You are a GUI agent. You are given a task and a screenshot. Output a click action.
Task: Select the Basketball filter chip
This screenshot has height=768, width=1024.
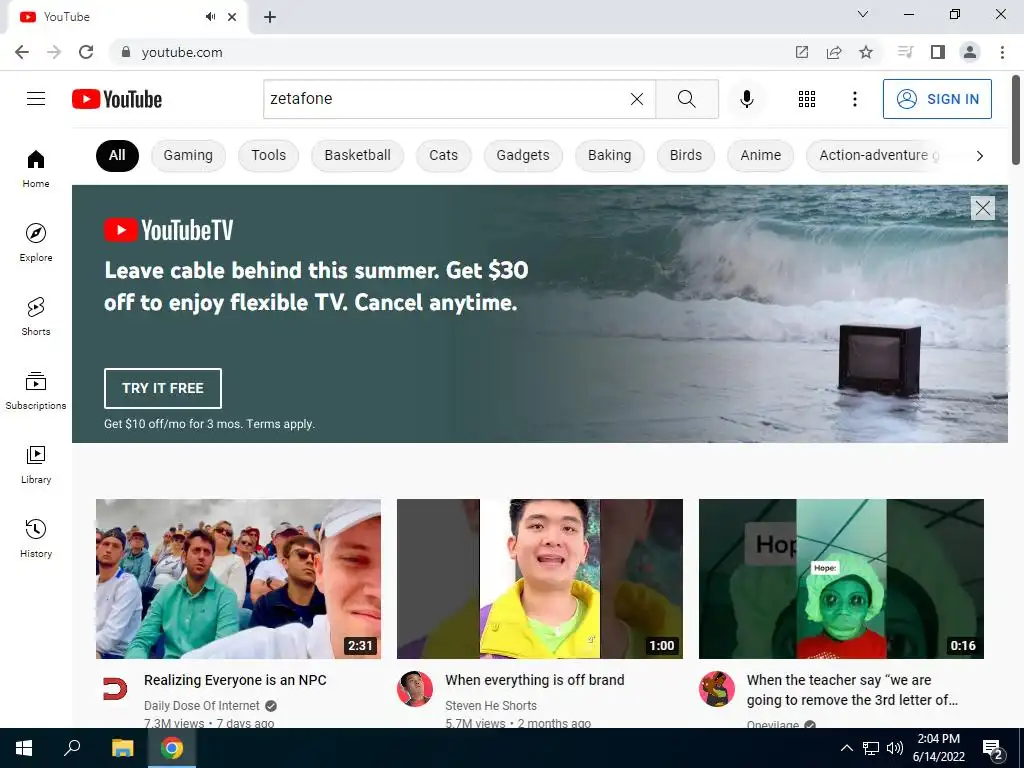click(x=357, y=155)
